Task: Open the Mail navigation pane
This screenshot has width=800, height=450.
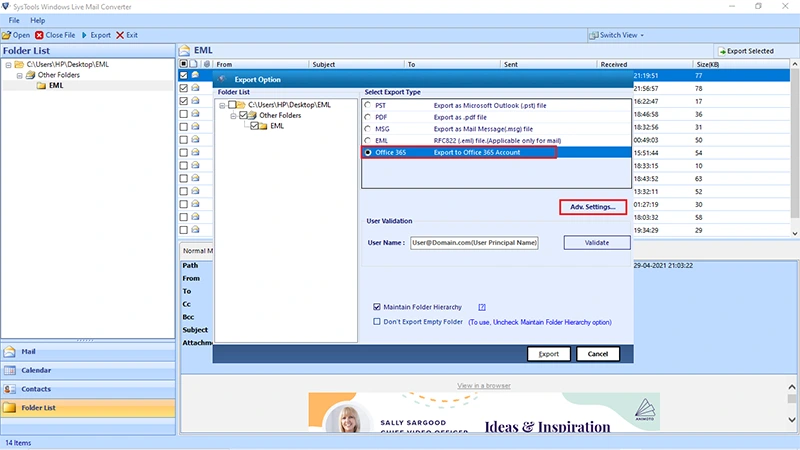Action: click(x=88, y=352)
